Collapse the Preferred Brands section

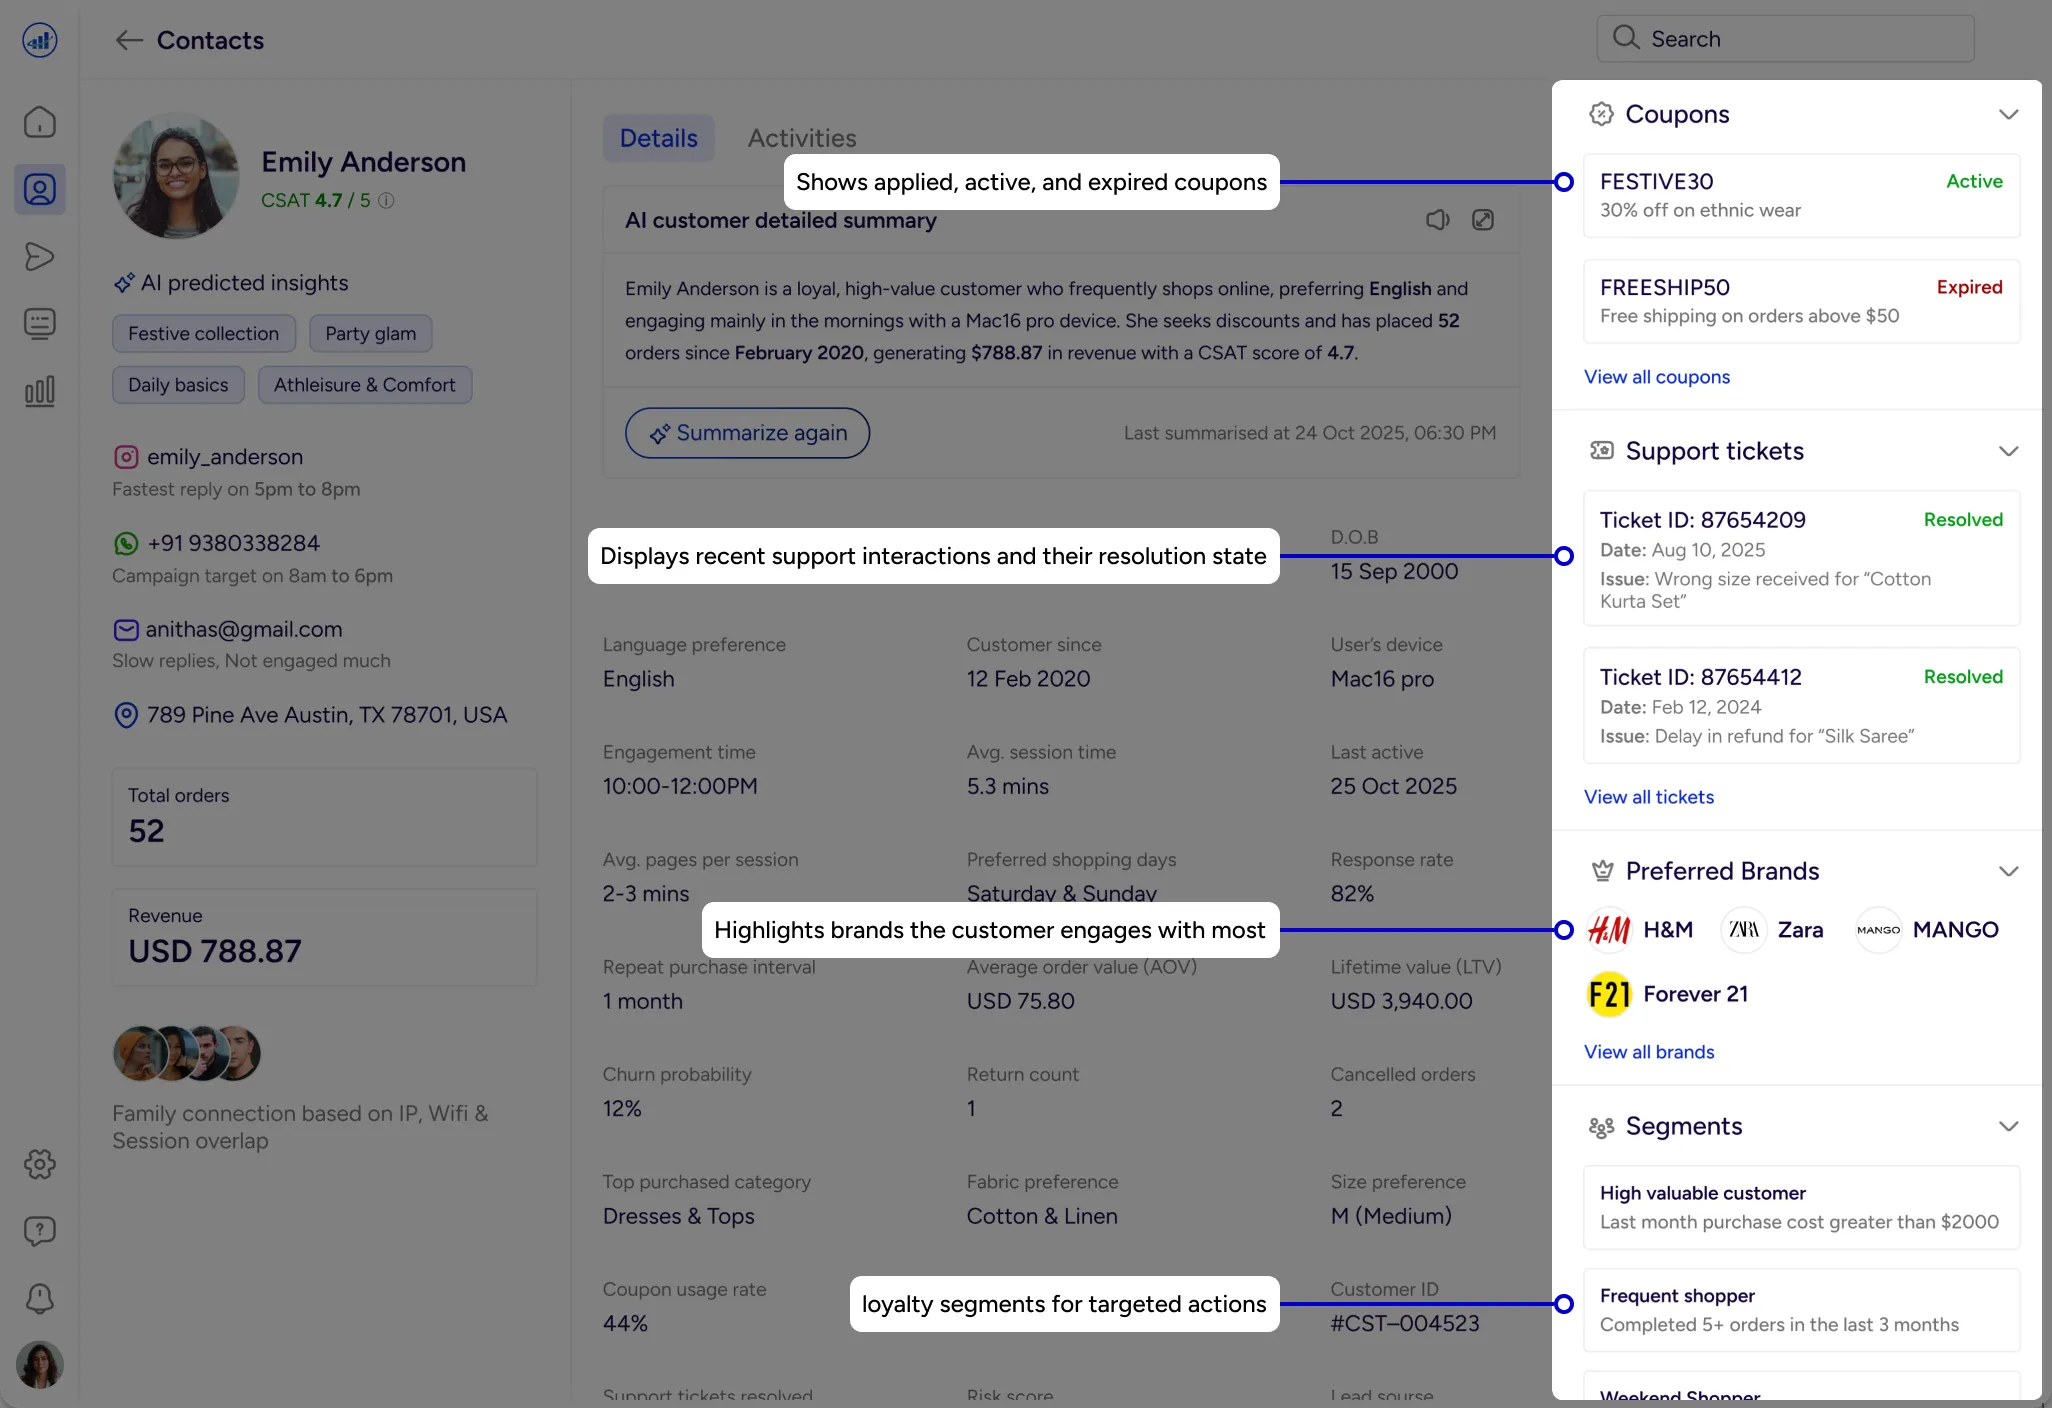point(2008,871)
